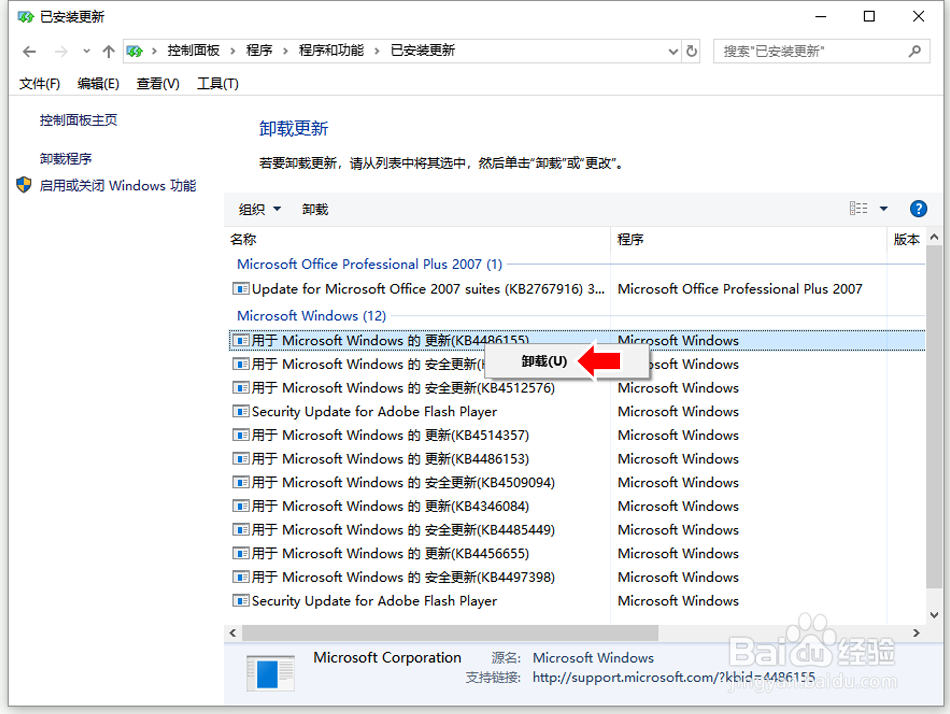Image resolution: width=950 pixels, height=714 pixels.
Task: Expand the arrow after 控制面板 breadcrumb
Action: 233,51
